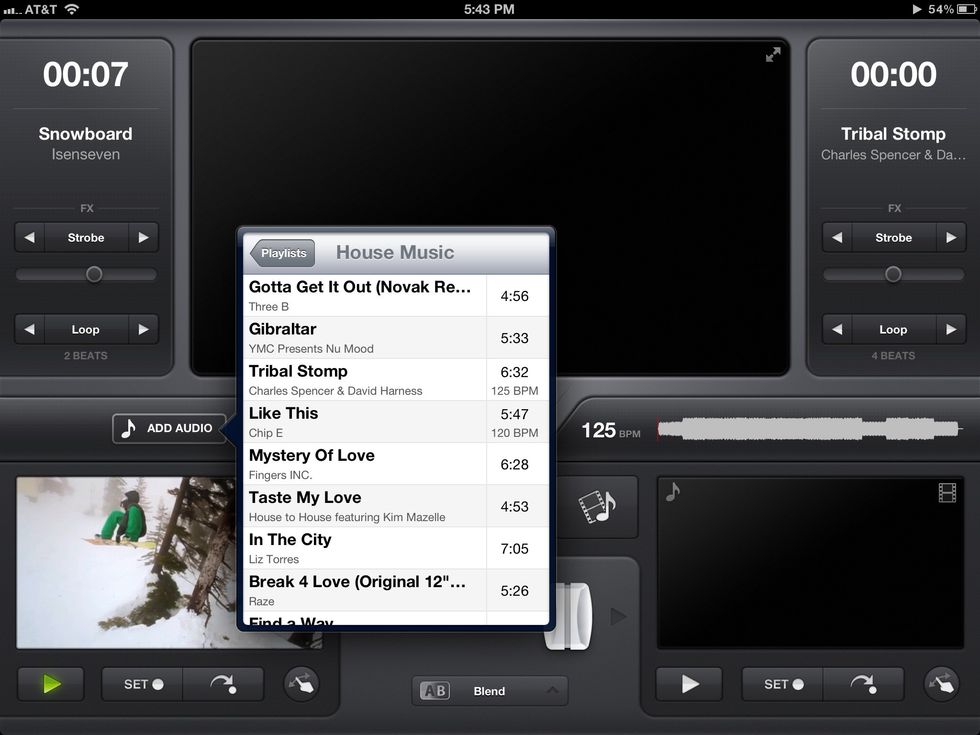
Task: Click the 00:00 timer on right deck
Action: 893,74
